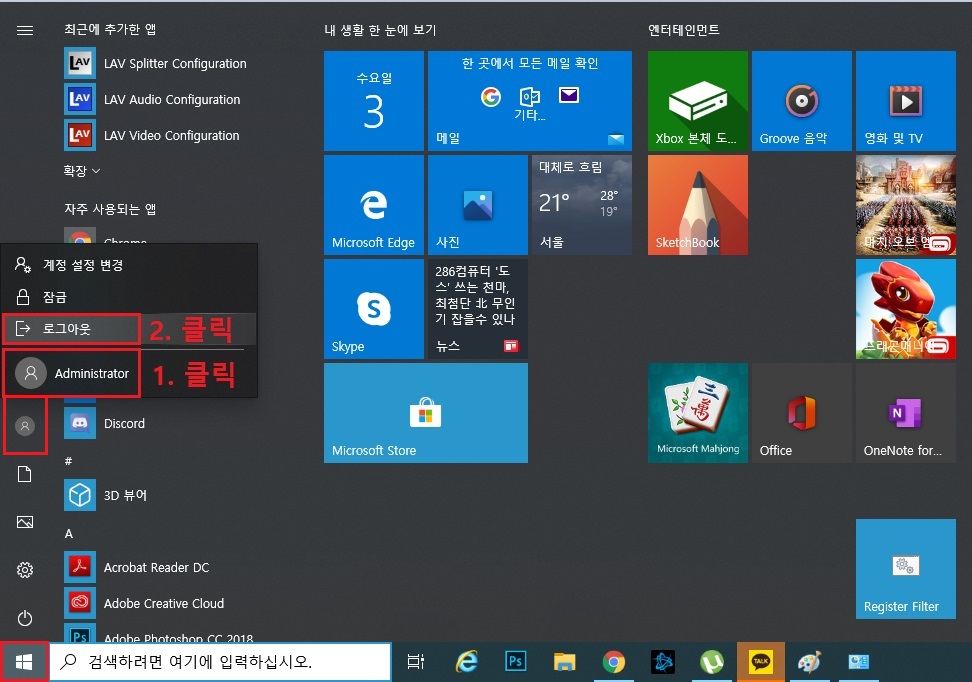Select 잠금 to lock the computer
The image size is (972, 682).
(129, 297)
